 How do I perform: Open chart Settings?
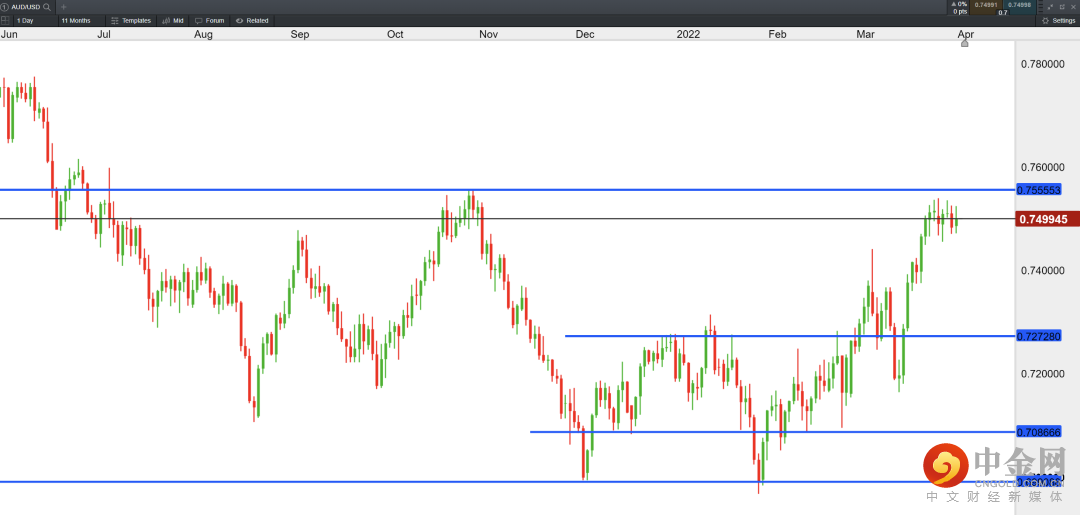(1059, 21)
